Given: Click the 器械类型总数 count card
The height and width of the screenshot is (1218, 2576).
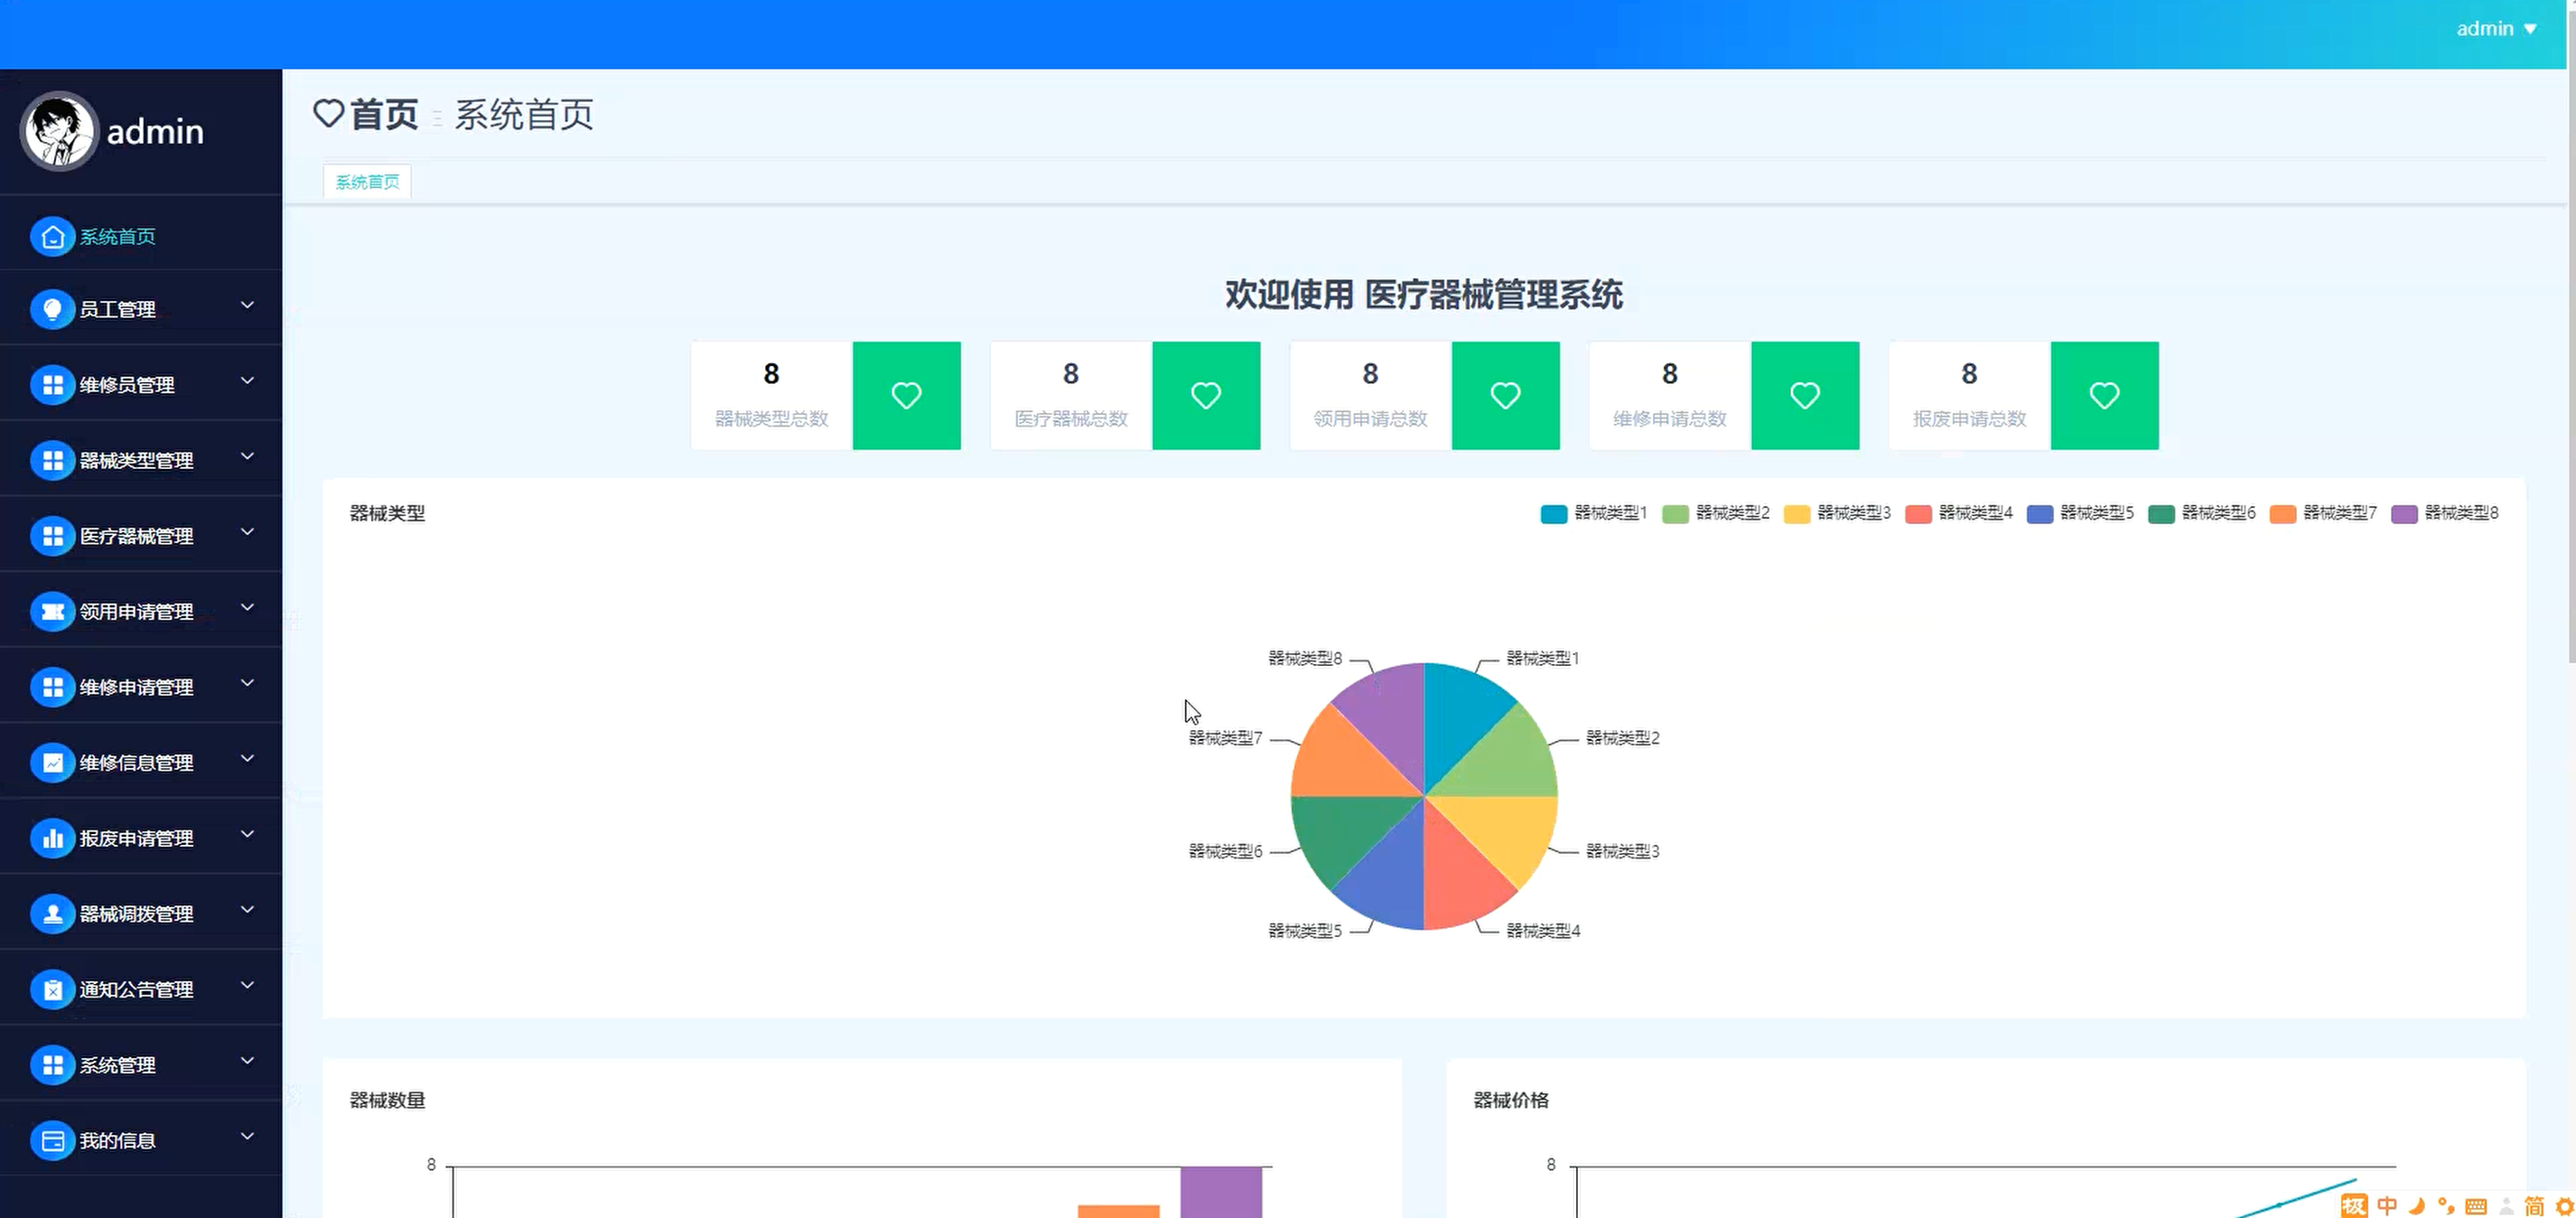Looking at the screenshot, I should tap(826, 396).
